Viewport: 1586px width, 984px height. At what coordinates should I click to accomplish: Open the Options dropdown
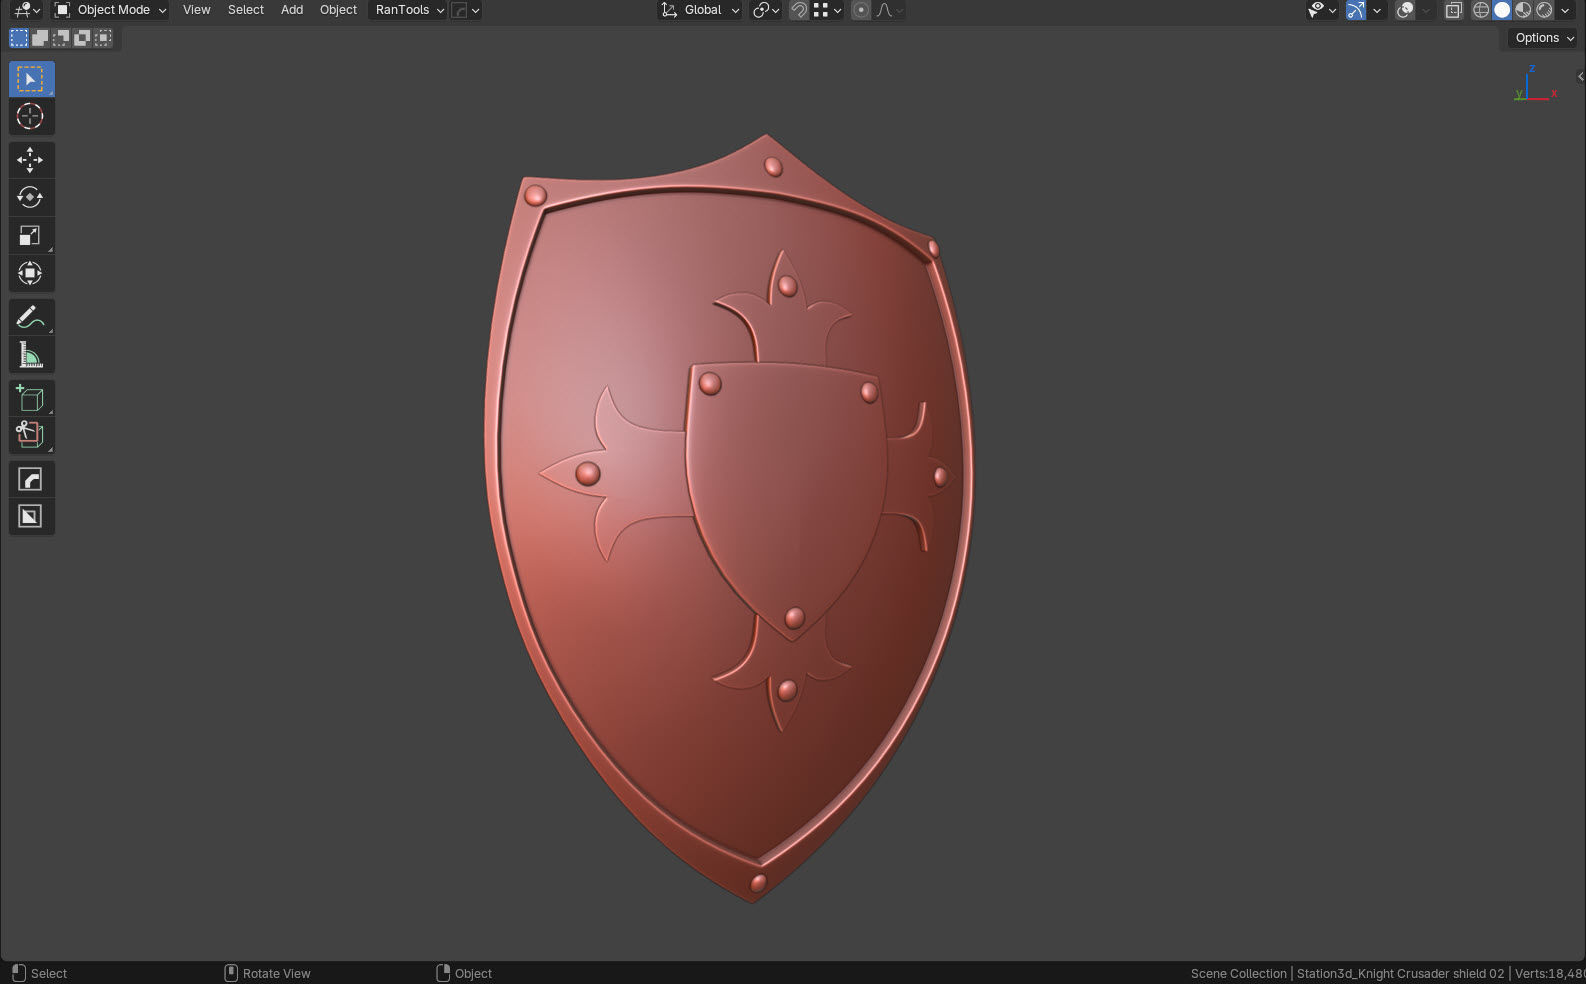[x=1544, y=38]
